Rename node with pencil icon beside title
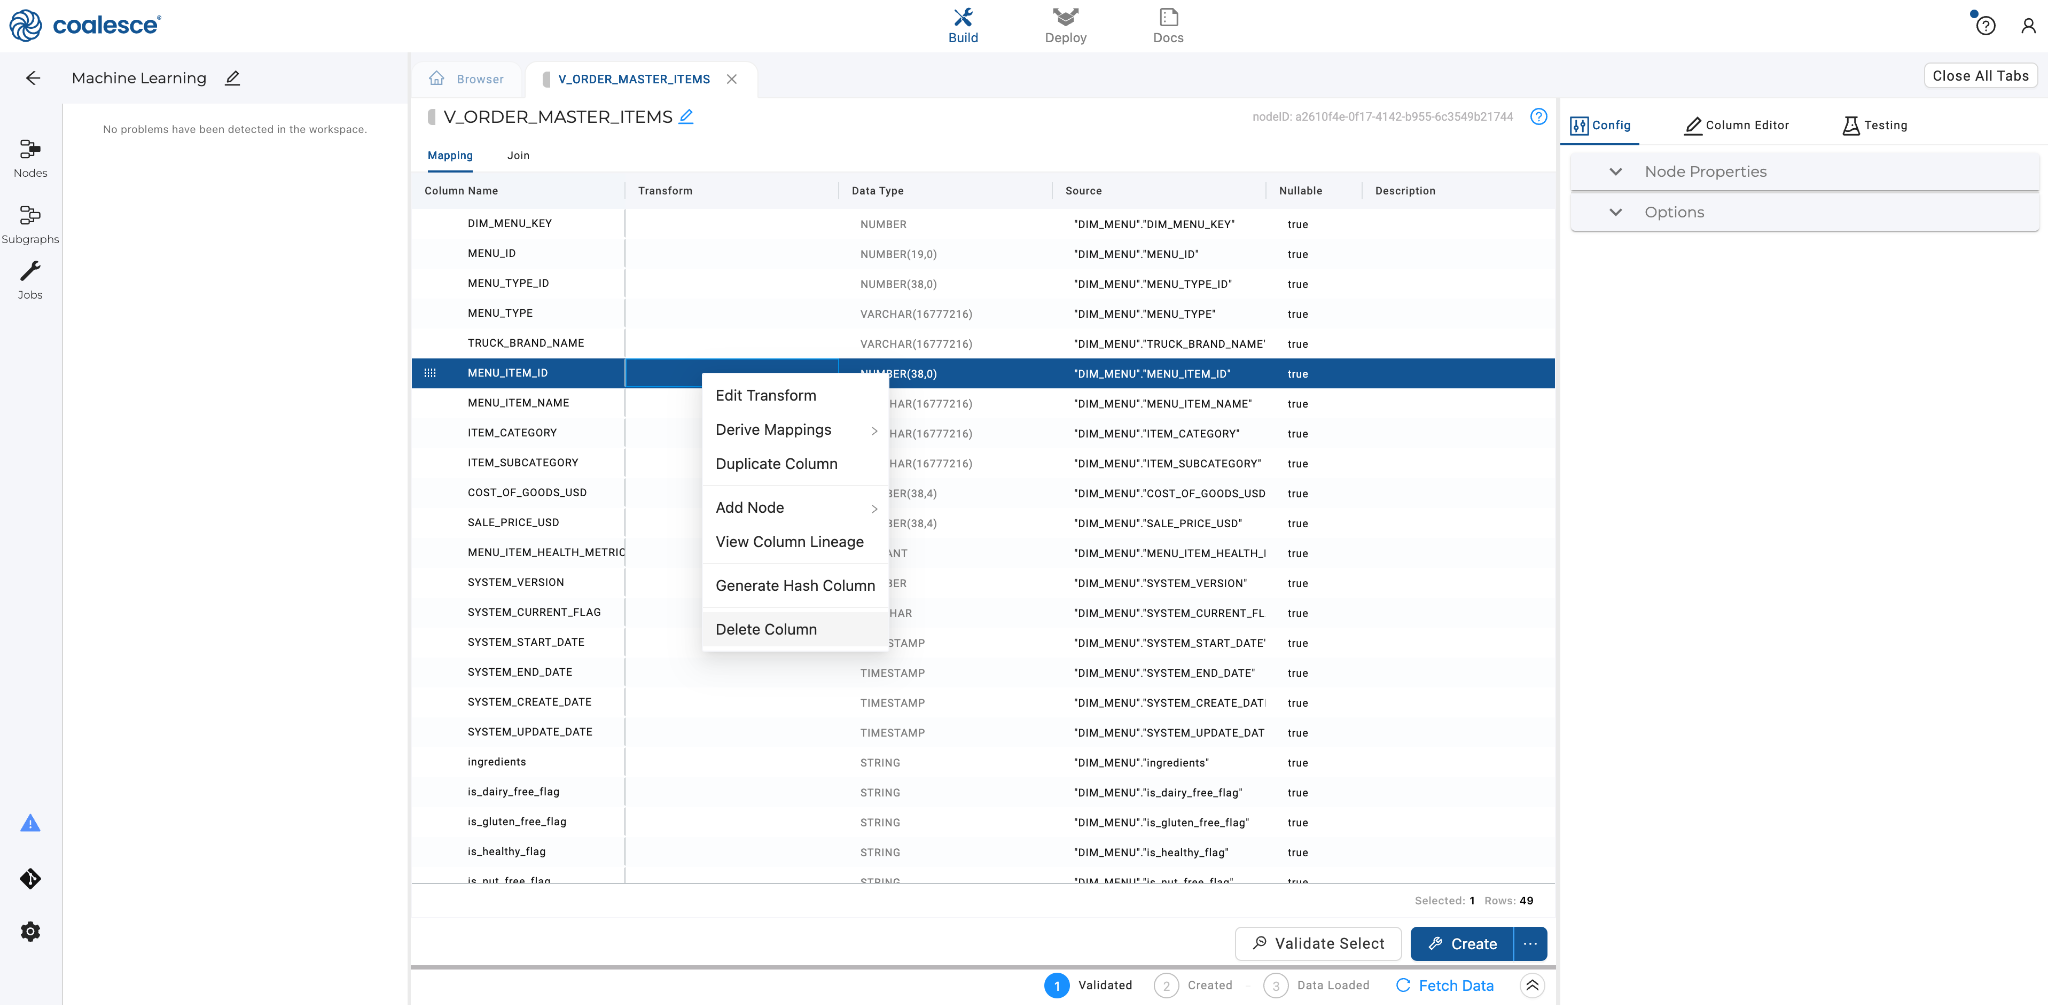The height and width of the screenshot is (1005, 2048). pos(686,117)
